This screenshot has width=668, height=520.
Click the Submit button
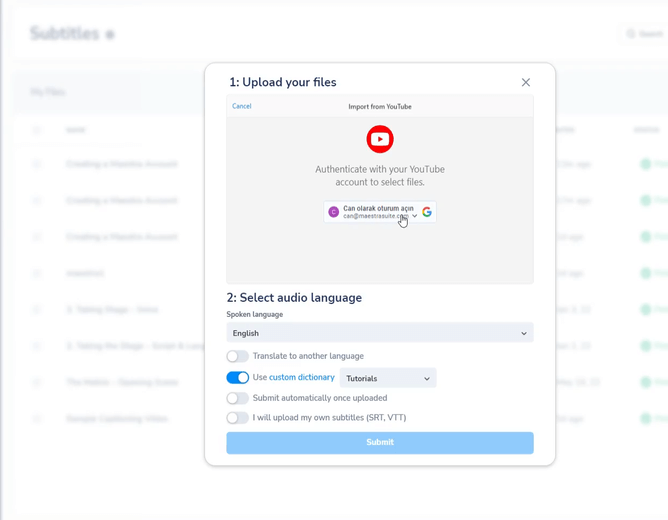pyautogui.click(x=380, y=442)
